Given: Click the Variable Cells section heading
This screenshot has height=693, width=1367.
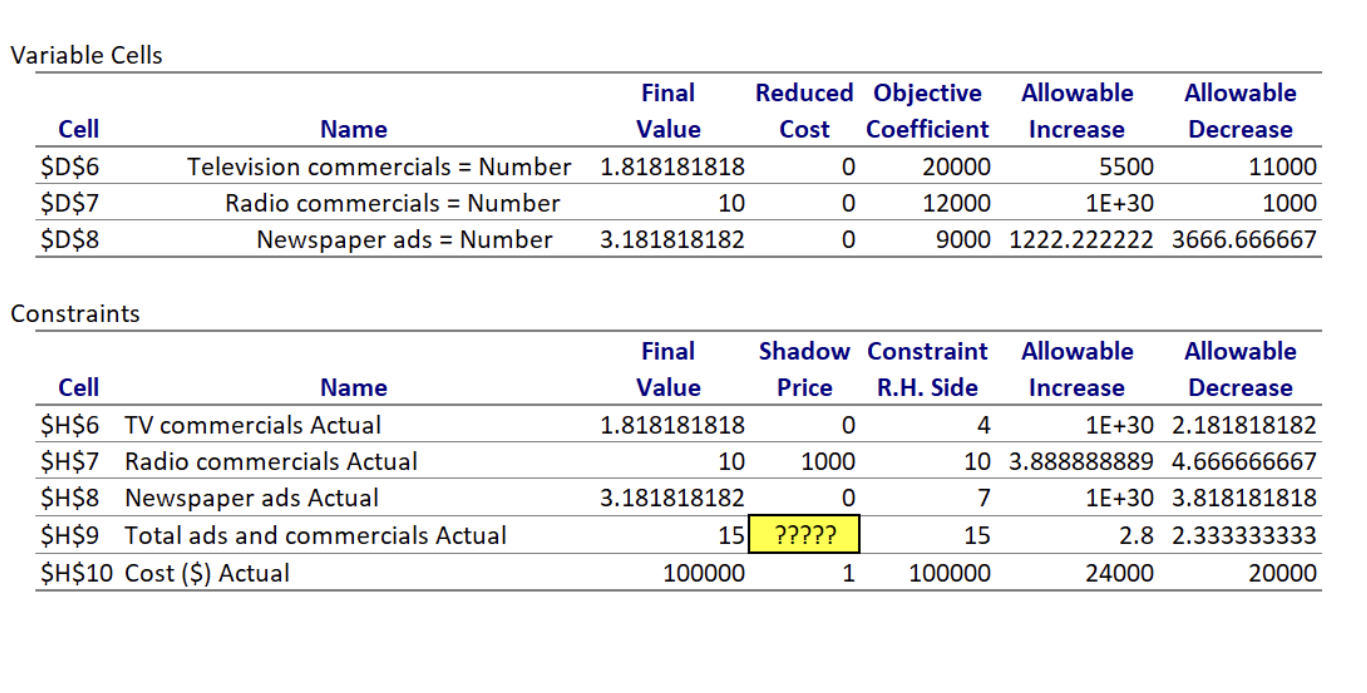Looking at the screenshot, I should pyautogui.click(x=86, y=56).
